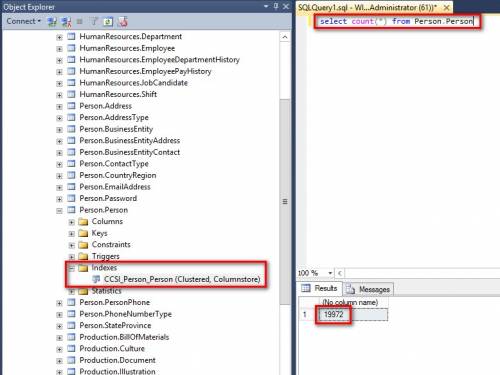Click Object Explorer scrollbar up arrow
The width and height of the screenshot is (500, 375).
tap(285, 37)
